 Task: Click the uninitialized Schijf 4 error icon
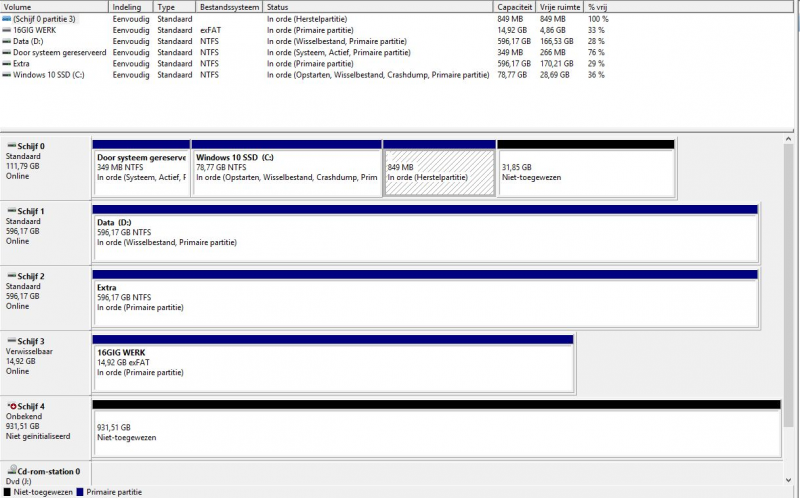click(11, 406)
